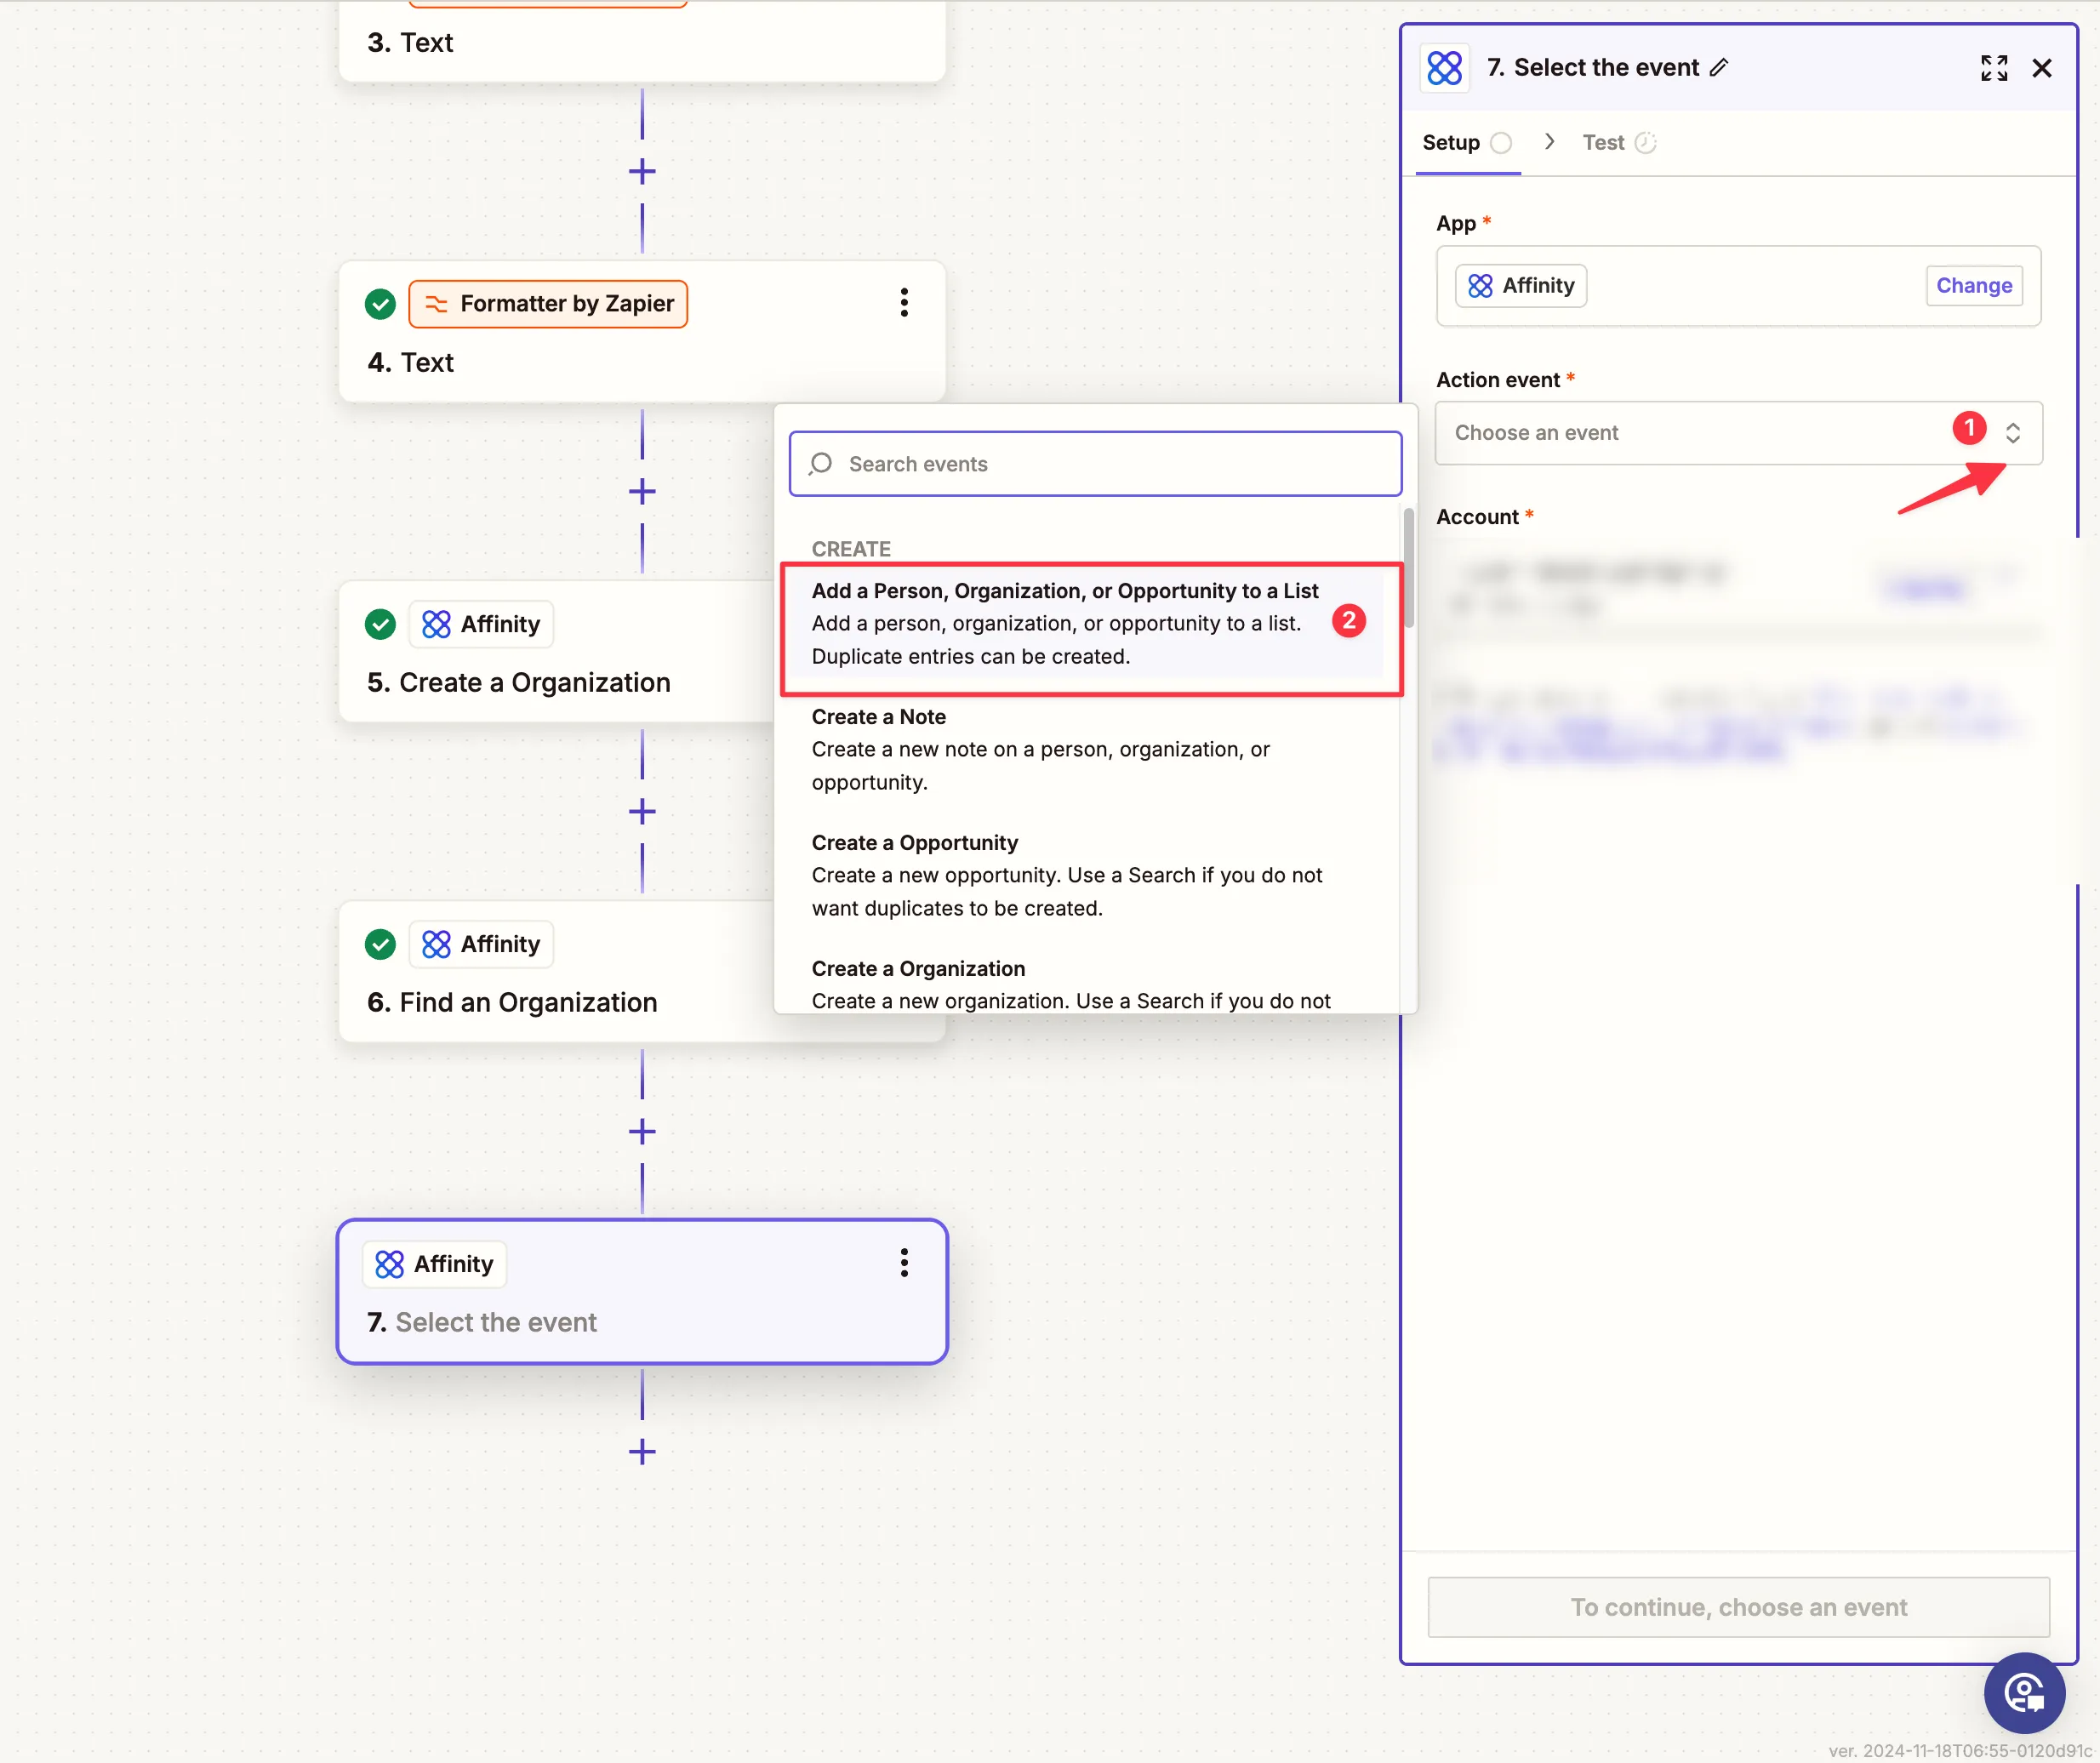This screenshot has width=2100, height=1763.
Task: Click the chevron between Setup and Test
Action: pos(1549,142)
